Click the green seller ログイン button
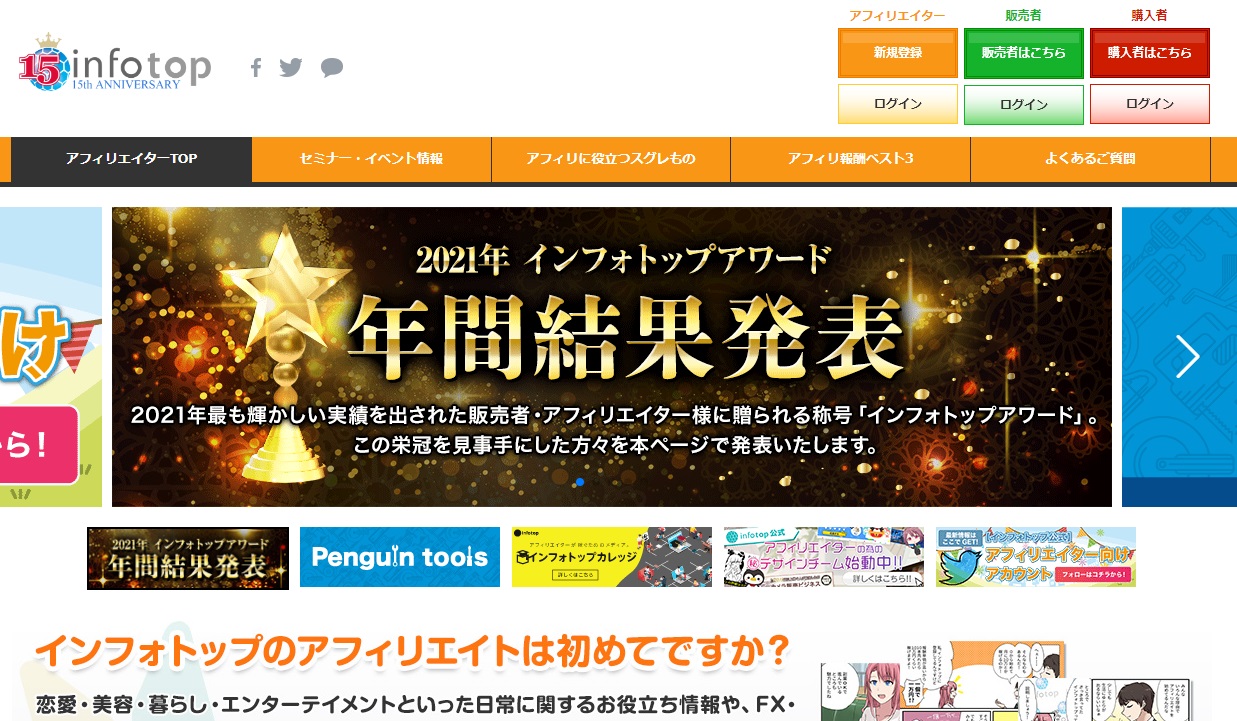 pyautogui.click(x=1024, y=104)
